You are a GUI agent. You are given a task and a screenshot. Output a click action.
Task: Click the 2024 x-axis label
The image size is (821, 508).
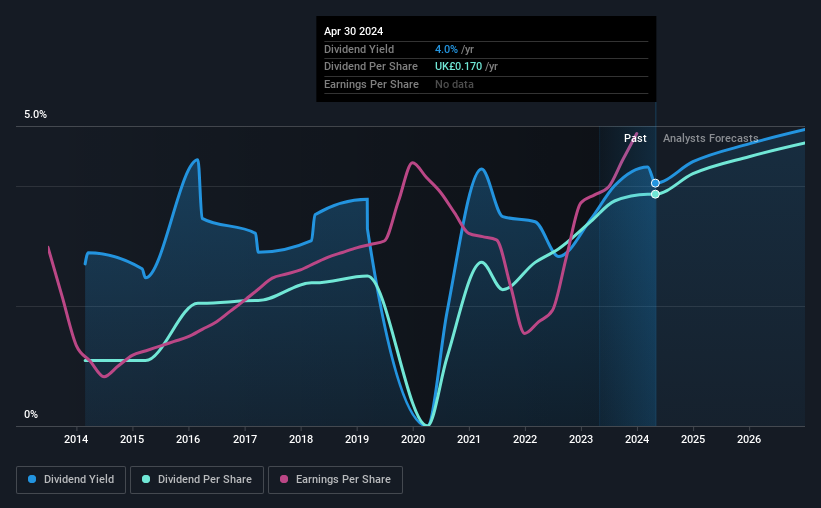click(x=637, y=439)
